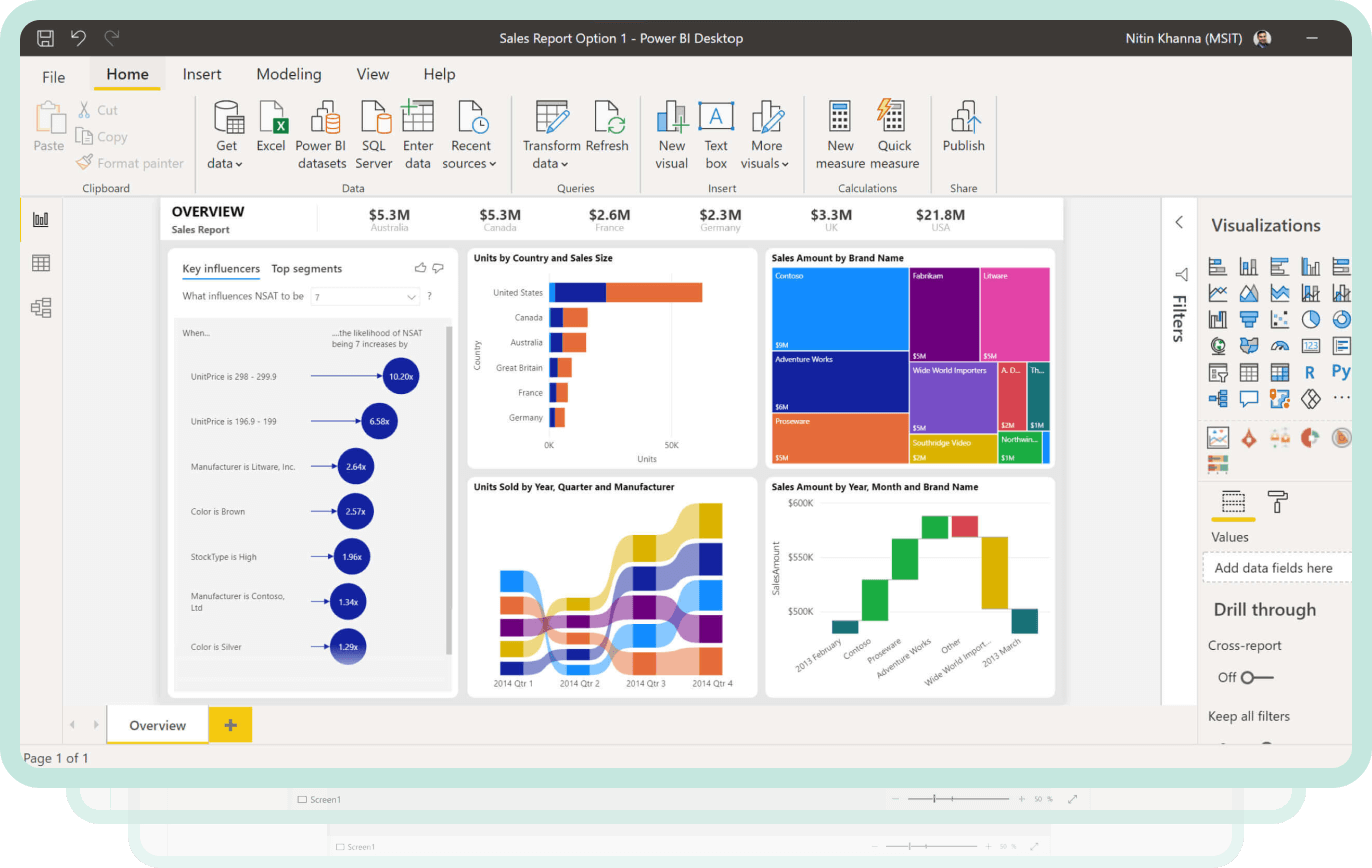The width and height of the screenshot is (1372, 868).
Task: Open the File menu
Action: pyautogui.click(x=54, y=77)
